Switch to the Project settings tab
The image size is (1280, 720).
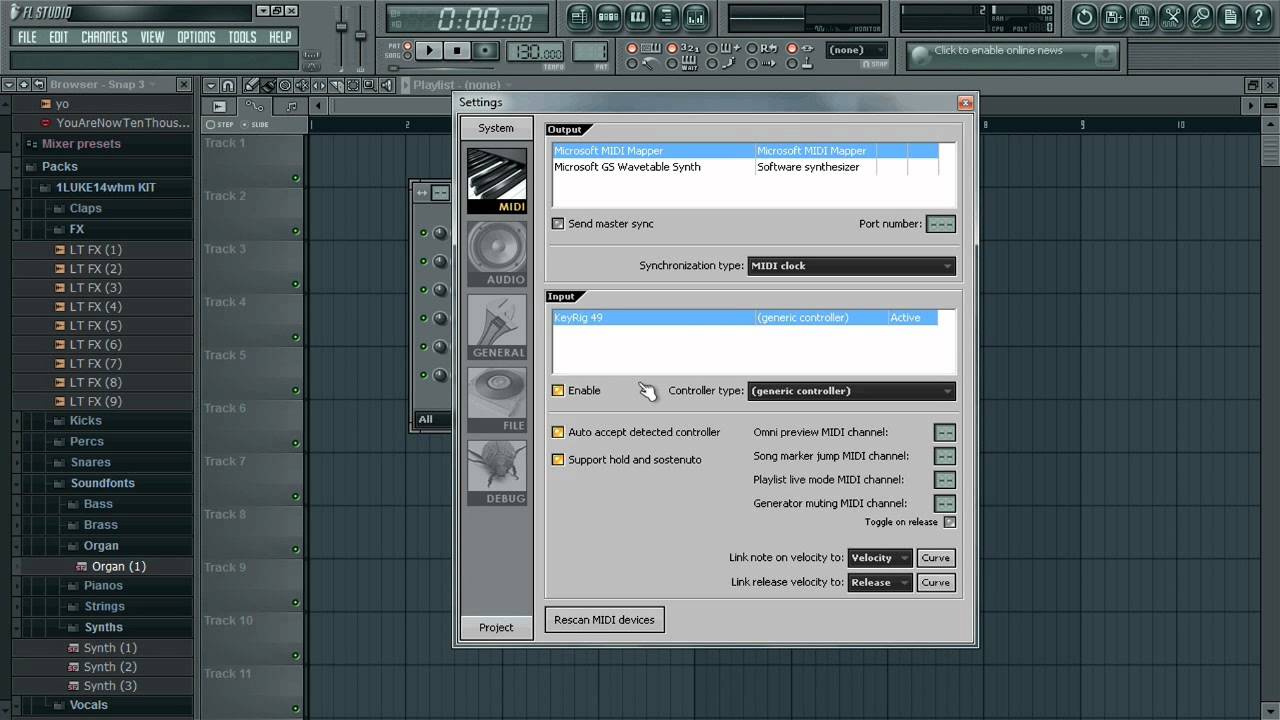pos(496,627)
